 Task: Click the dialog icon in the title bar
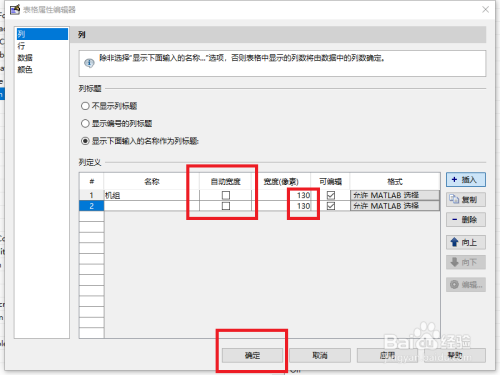coord(15,10)
